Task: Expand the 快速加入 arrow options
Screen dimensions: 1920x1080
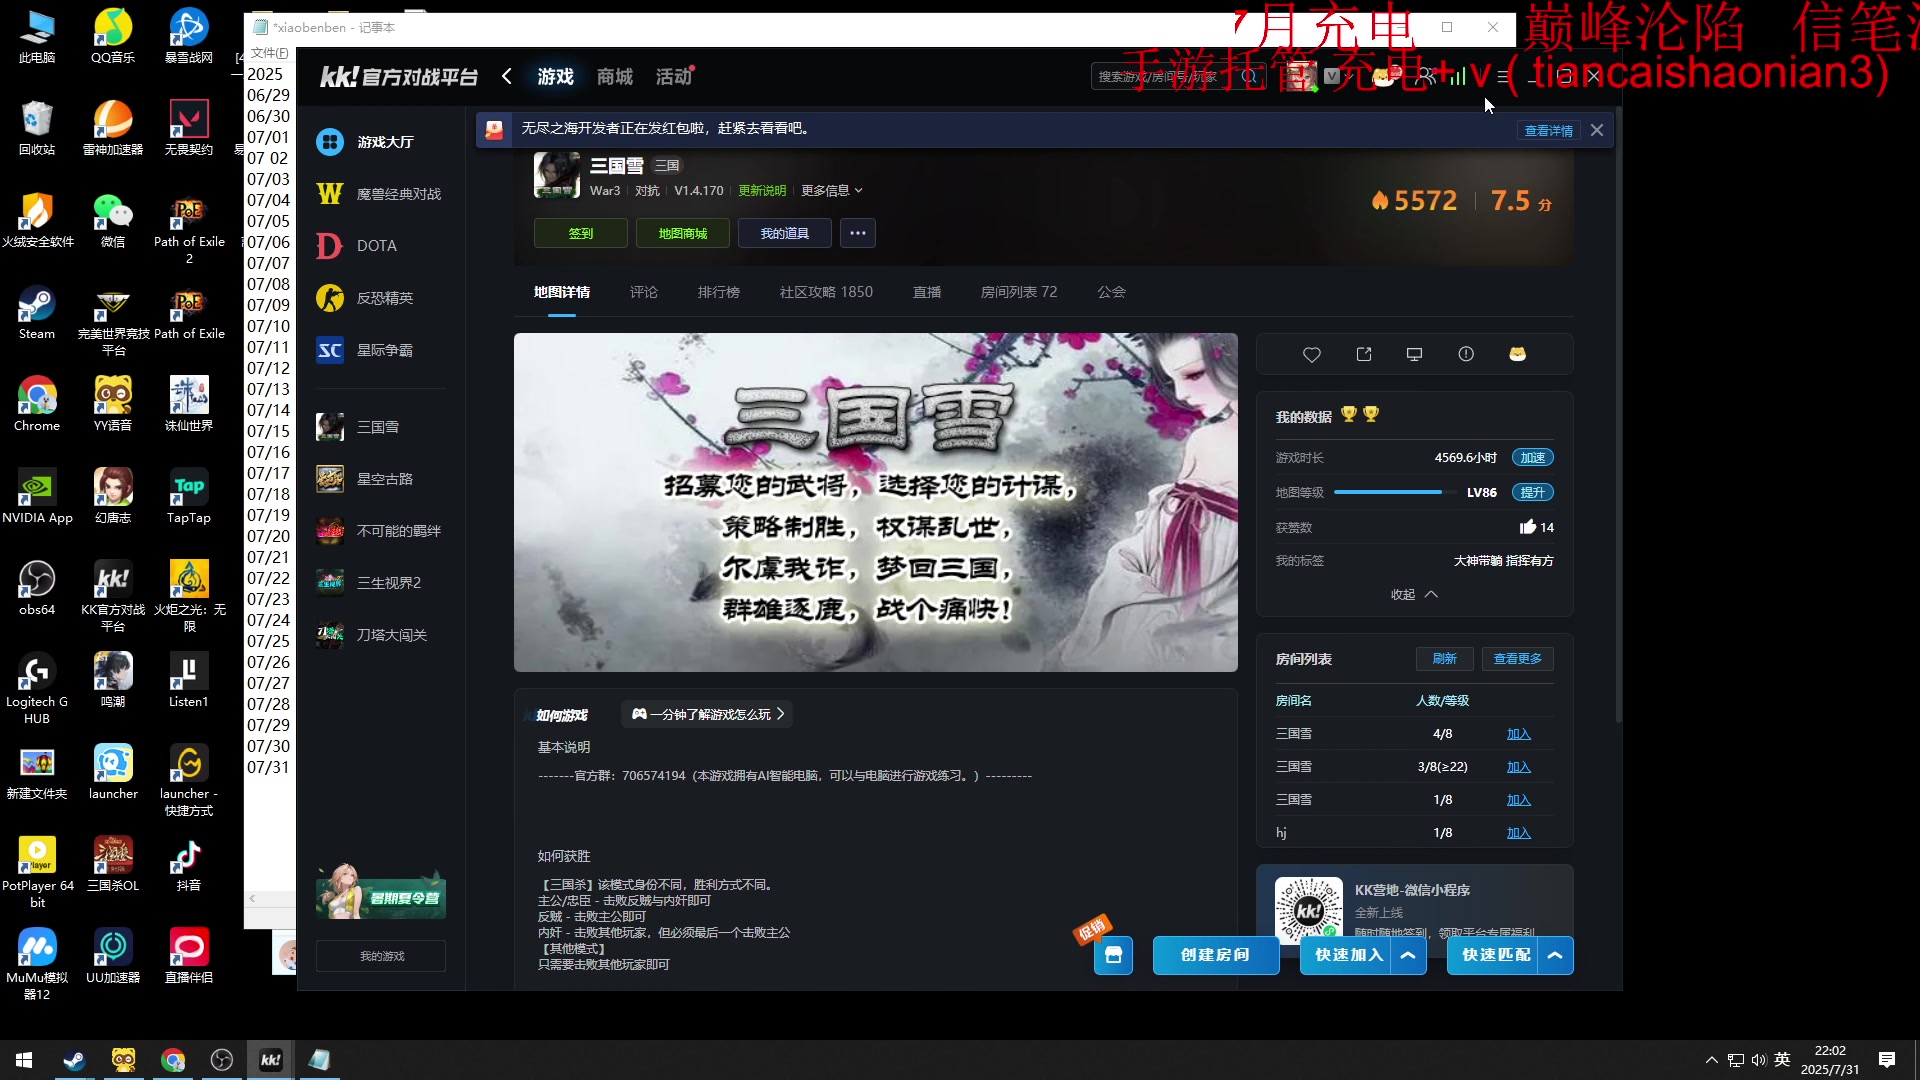Action: pos(1408,955)
